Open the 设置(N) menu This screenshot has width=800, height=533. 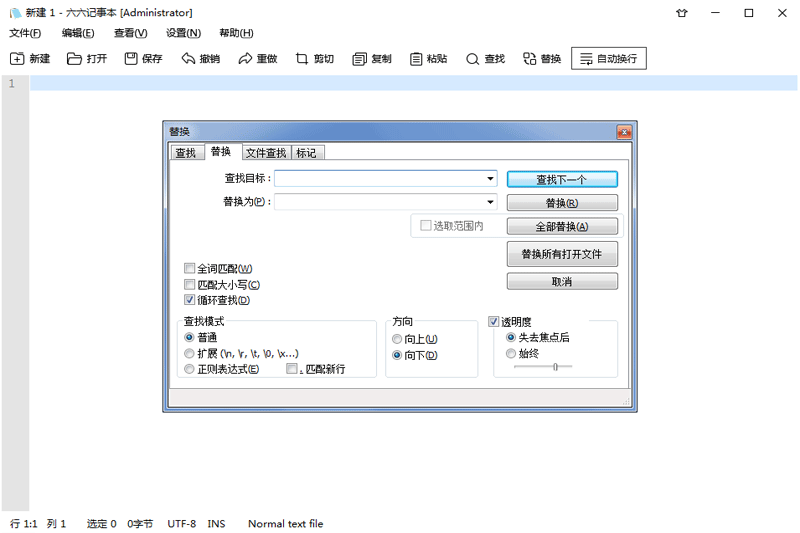pyautogui.click(x=184, y=33)
